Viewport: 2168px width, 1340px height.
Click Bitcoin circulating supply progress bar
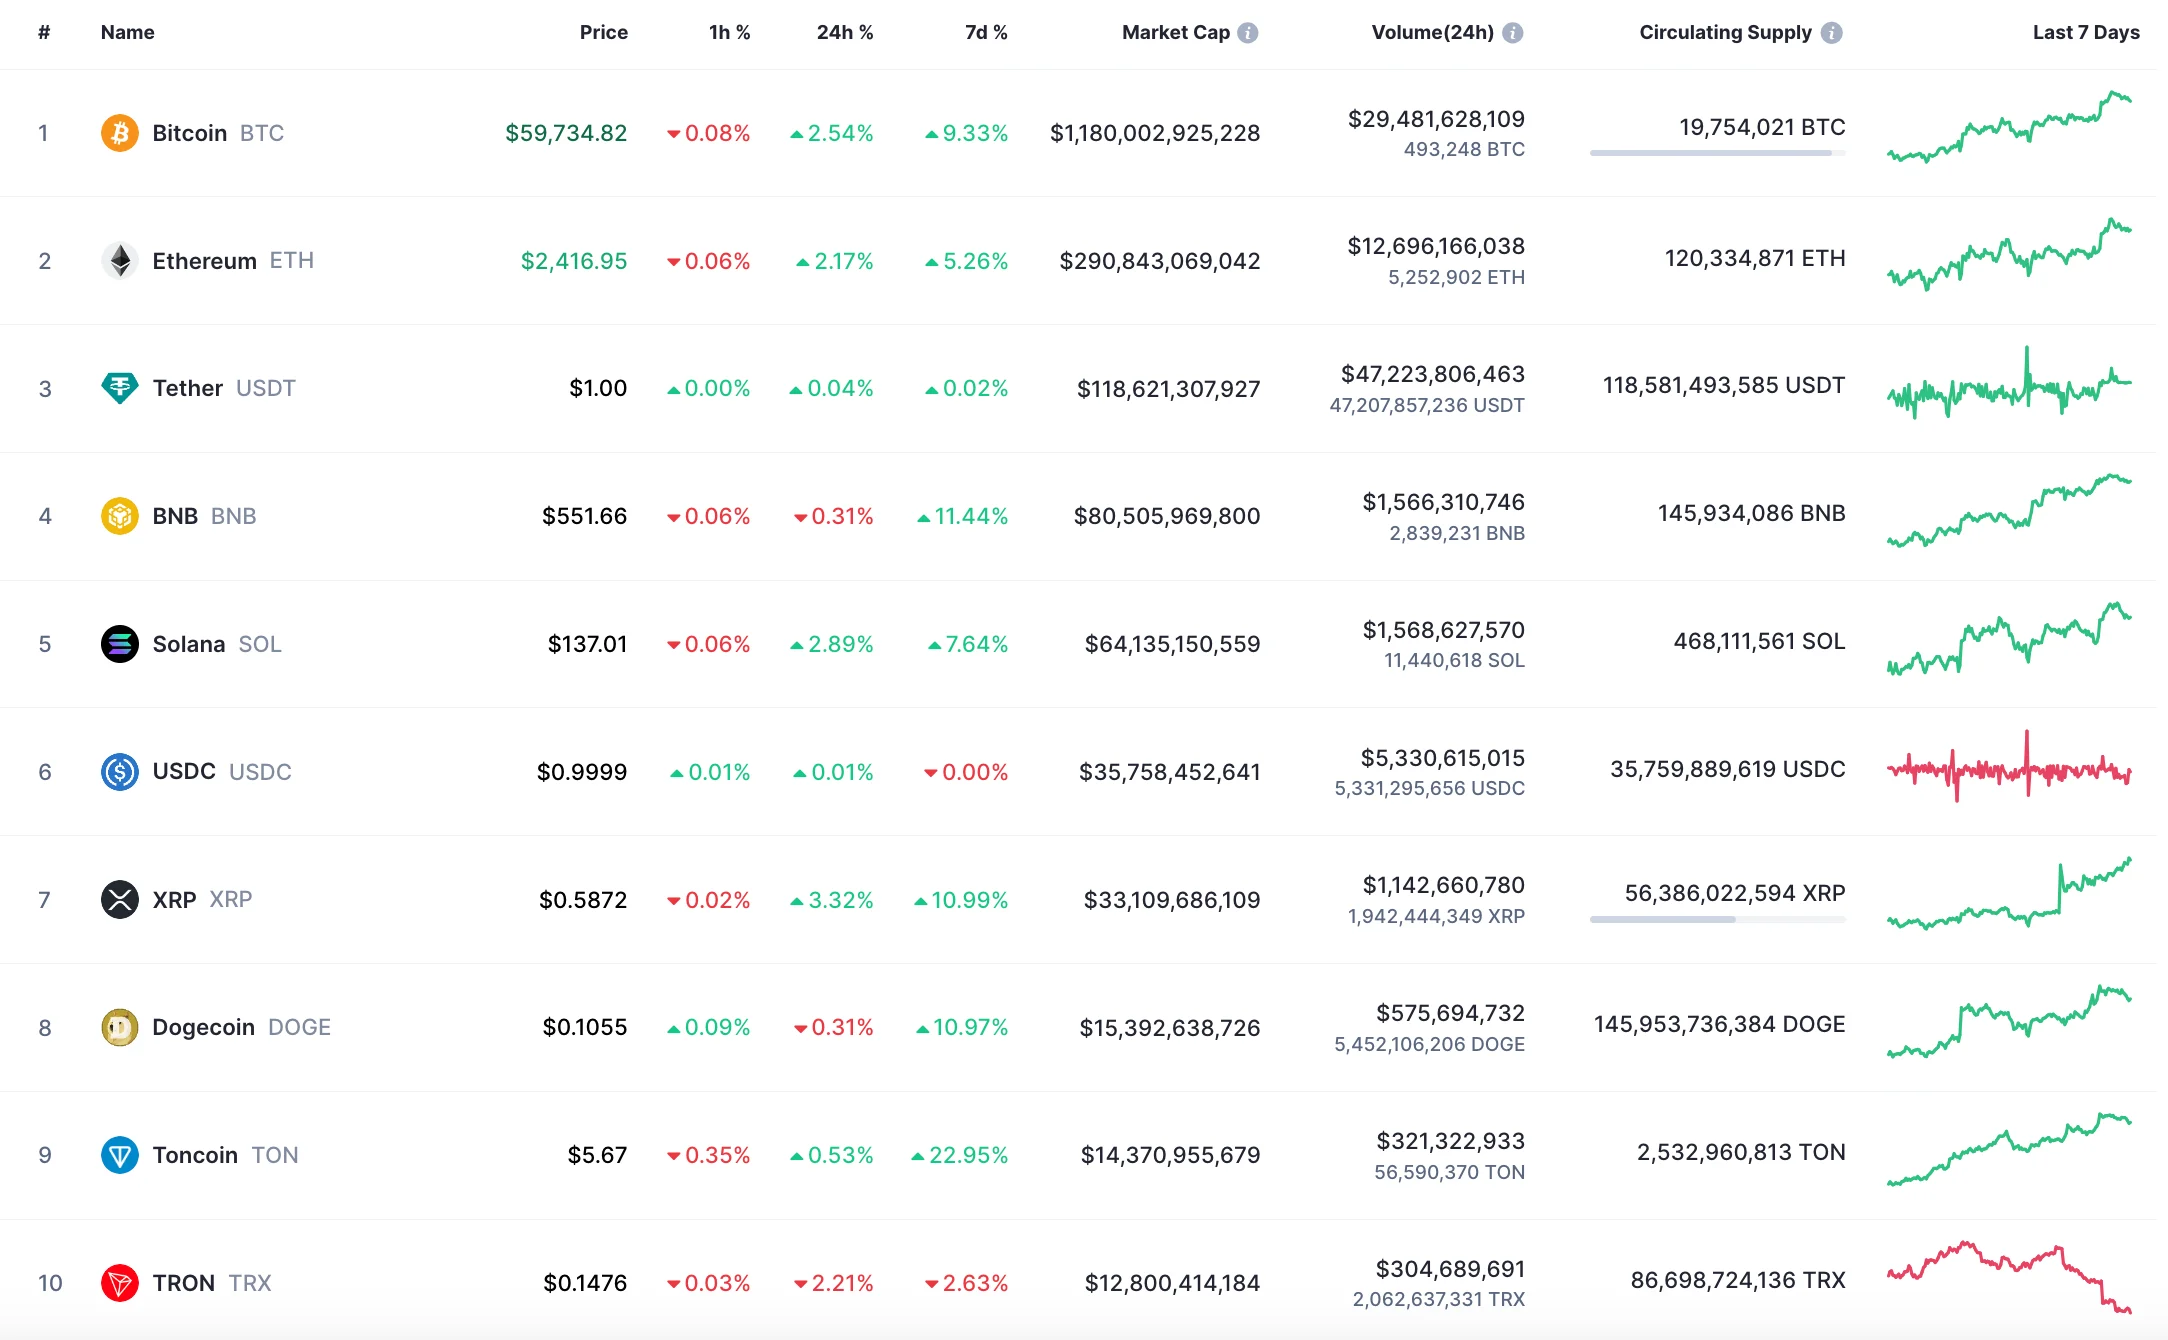pyautogui.click(x=1716, y=153)
